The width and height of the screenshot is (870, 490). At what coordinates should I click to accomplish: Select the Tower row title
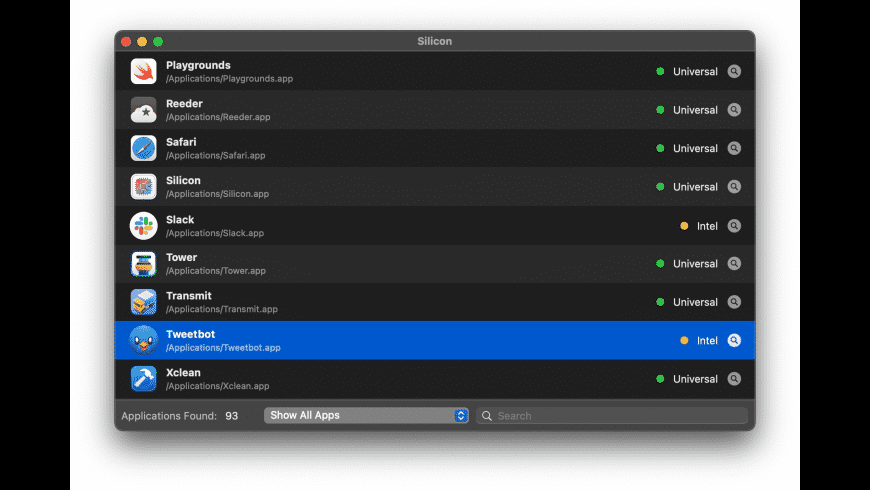tap(181, 257)
